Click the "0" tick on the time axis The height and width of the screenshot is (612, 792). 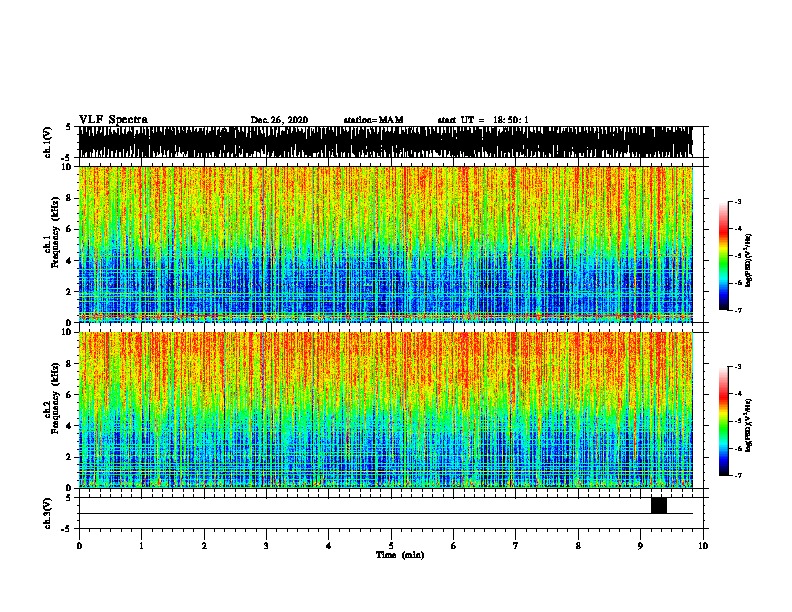[x=79, y=546]
